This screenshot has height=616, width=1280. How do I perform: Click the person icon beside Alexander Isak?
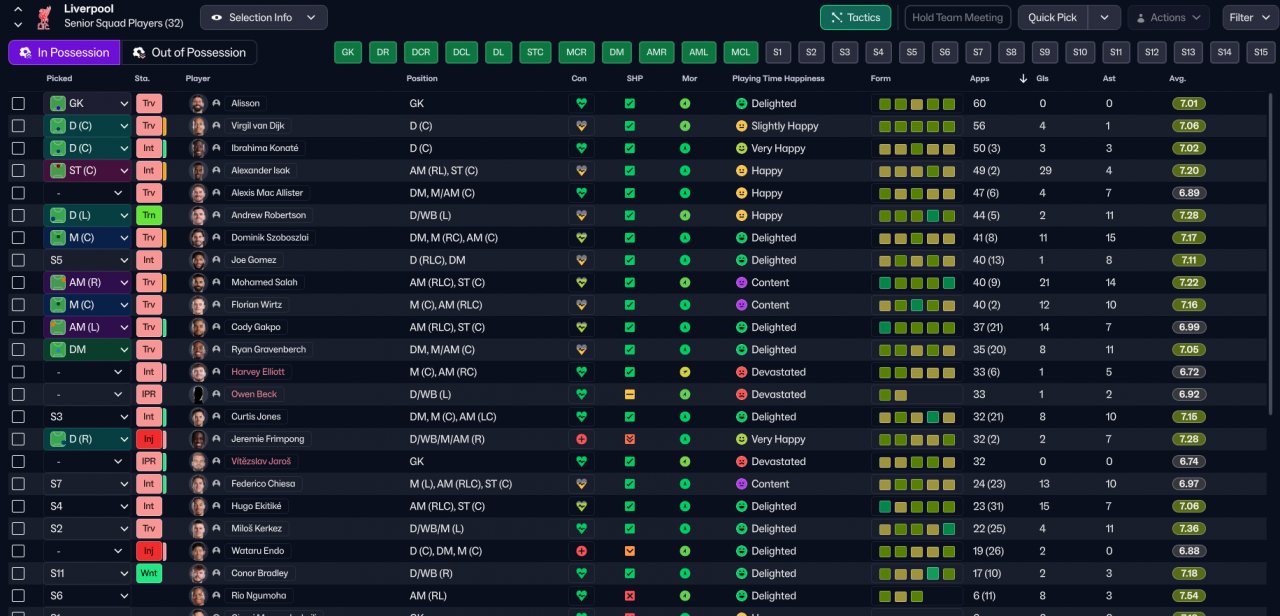216,171
